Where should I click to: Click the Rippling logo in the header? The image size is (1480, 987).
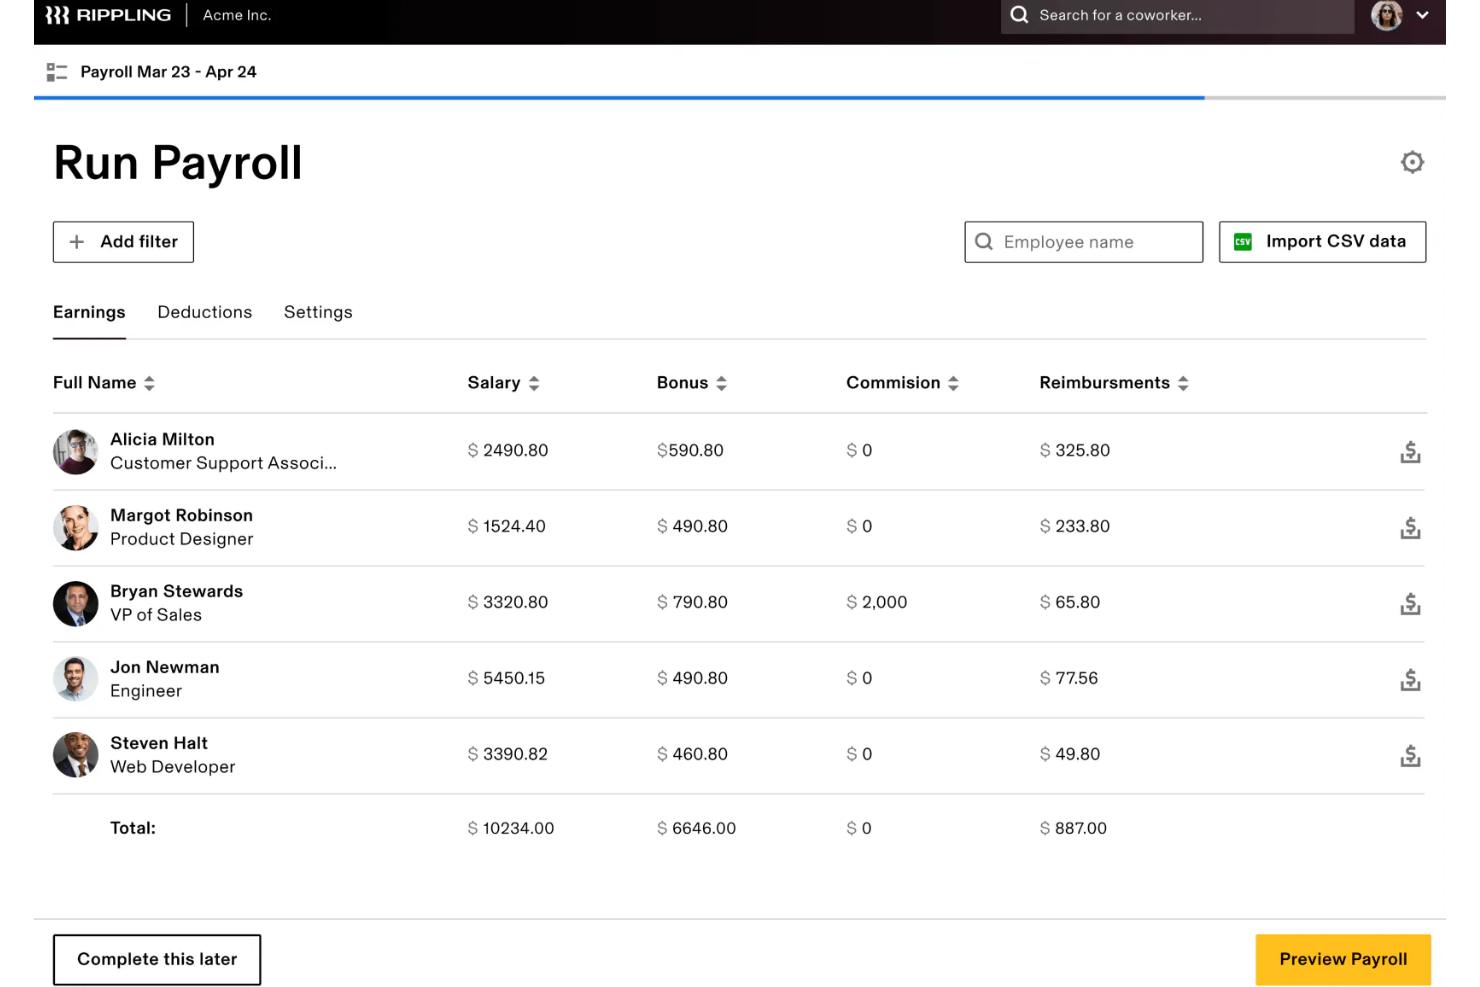pos(108,15)
